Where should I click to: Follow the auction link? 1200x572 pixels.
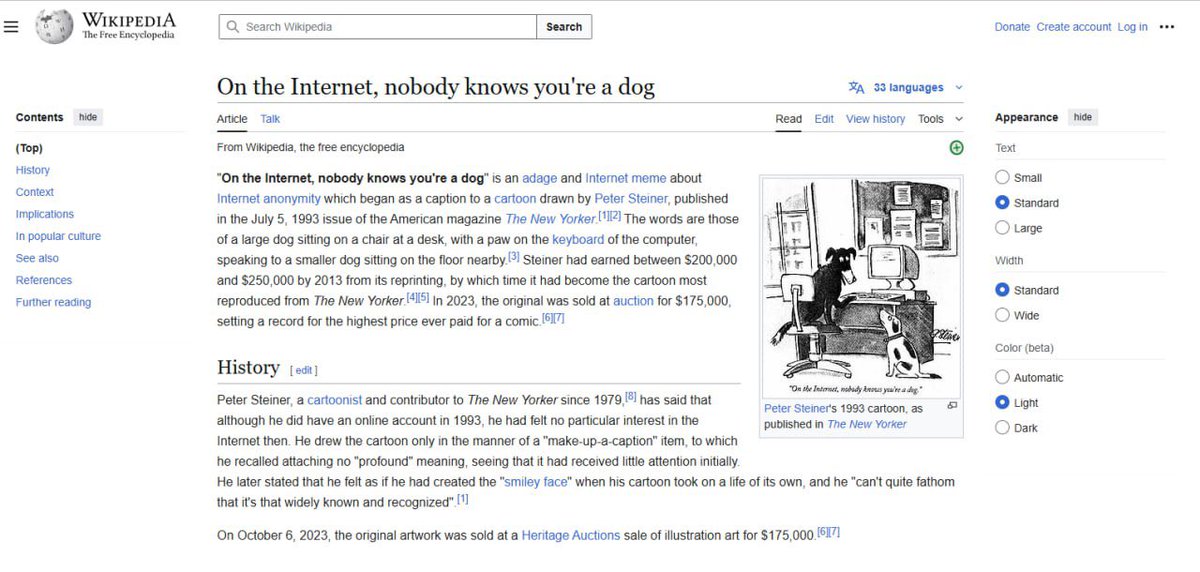633,301
